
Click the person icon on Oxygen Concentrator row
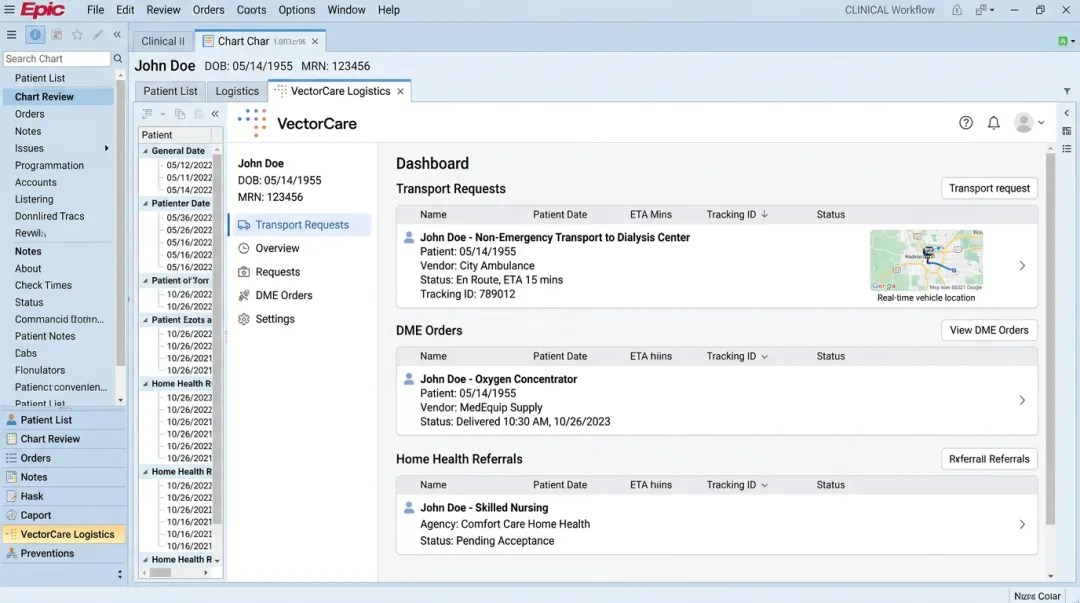pyautogui.click(x=408, y=379)
